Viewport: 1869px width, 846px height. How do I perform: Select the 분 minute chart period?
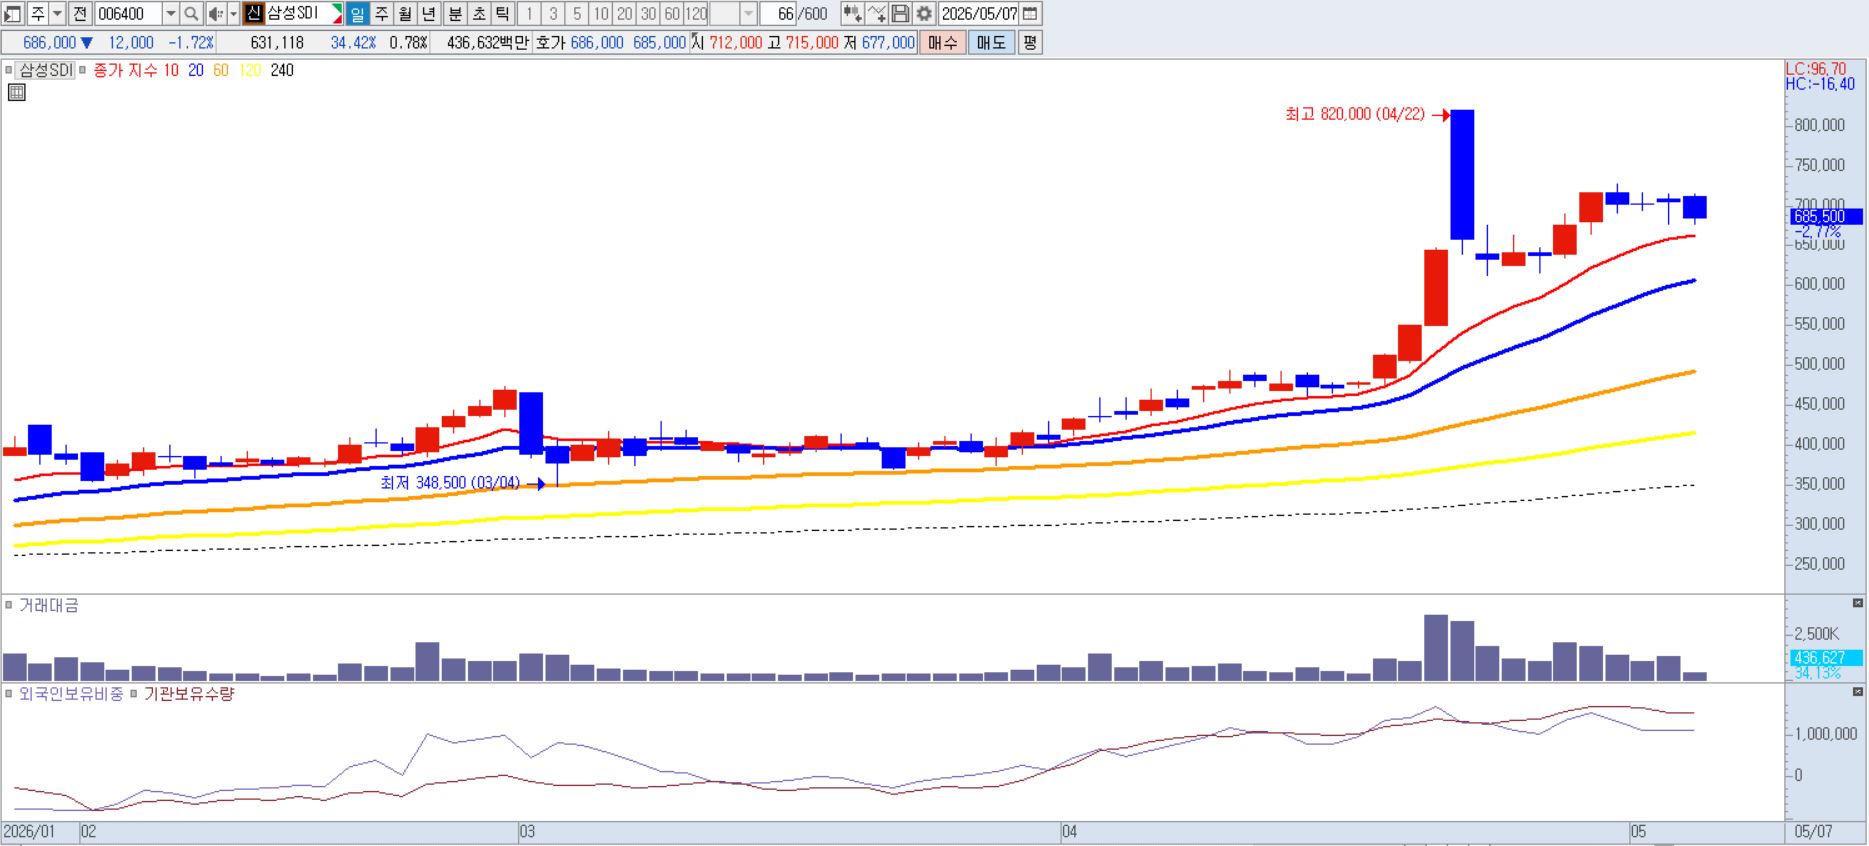coord(455,14)
